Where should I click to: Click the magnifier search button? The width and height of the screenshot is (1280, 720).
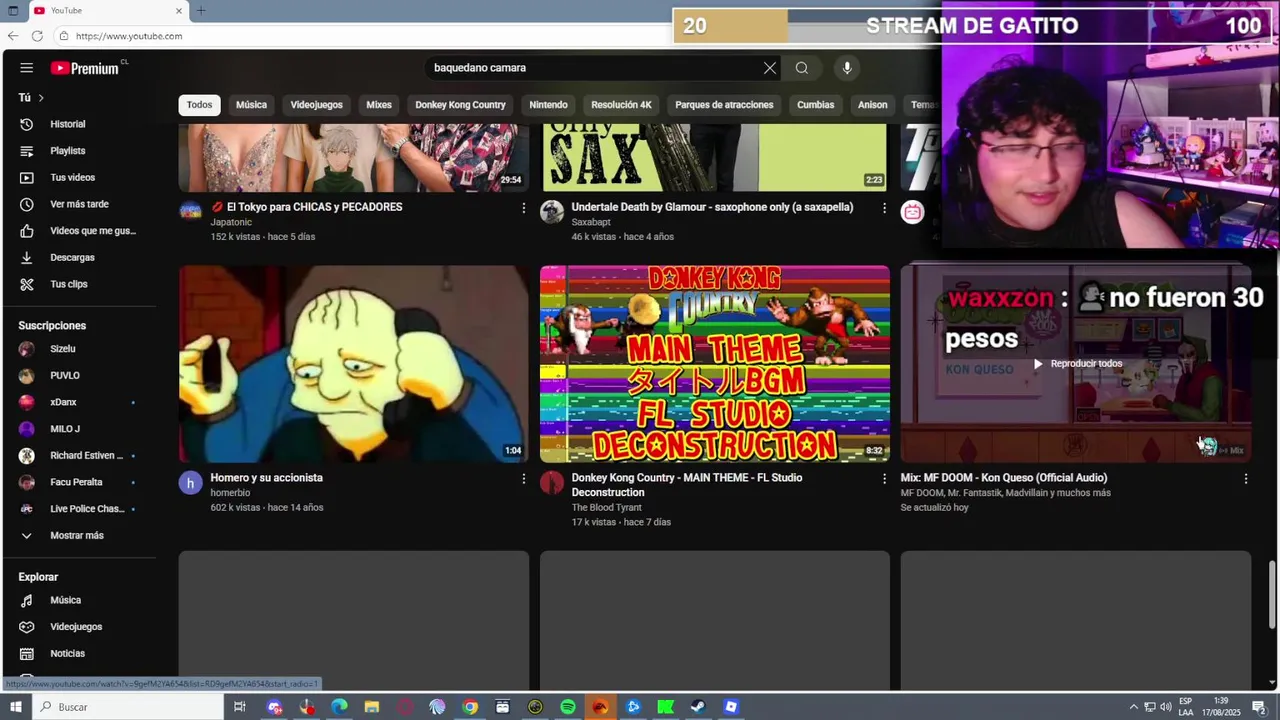click(x=801, y=68)
